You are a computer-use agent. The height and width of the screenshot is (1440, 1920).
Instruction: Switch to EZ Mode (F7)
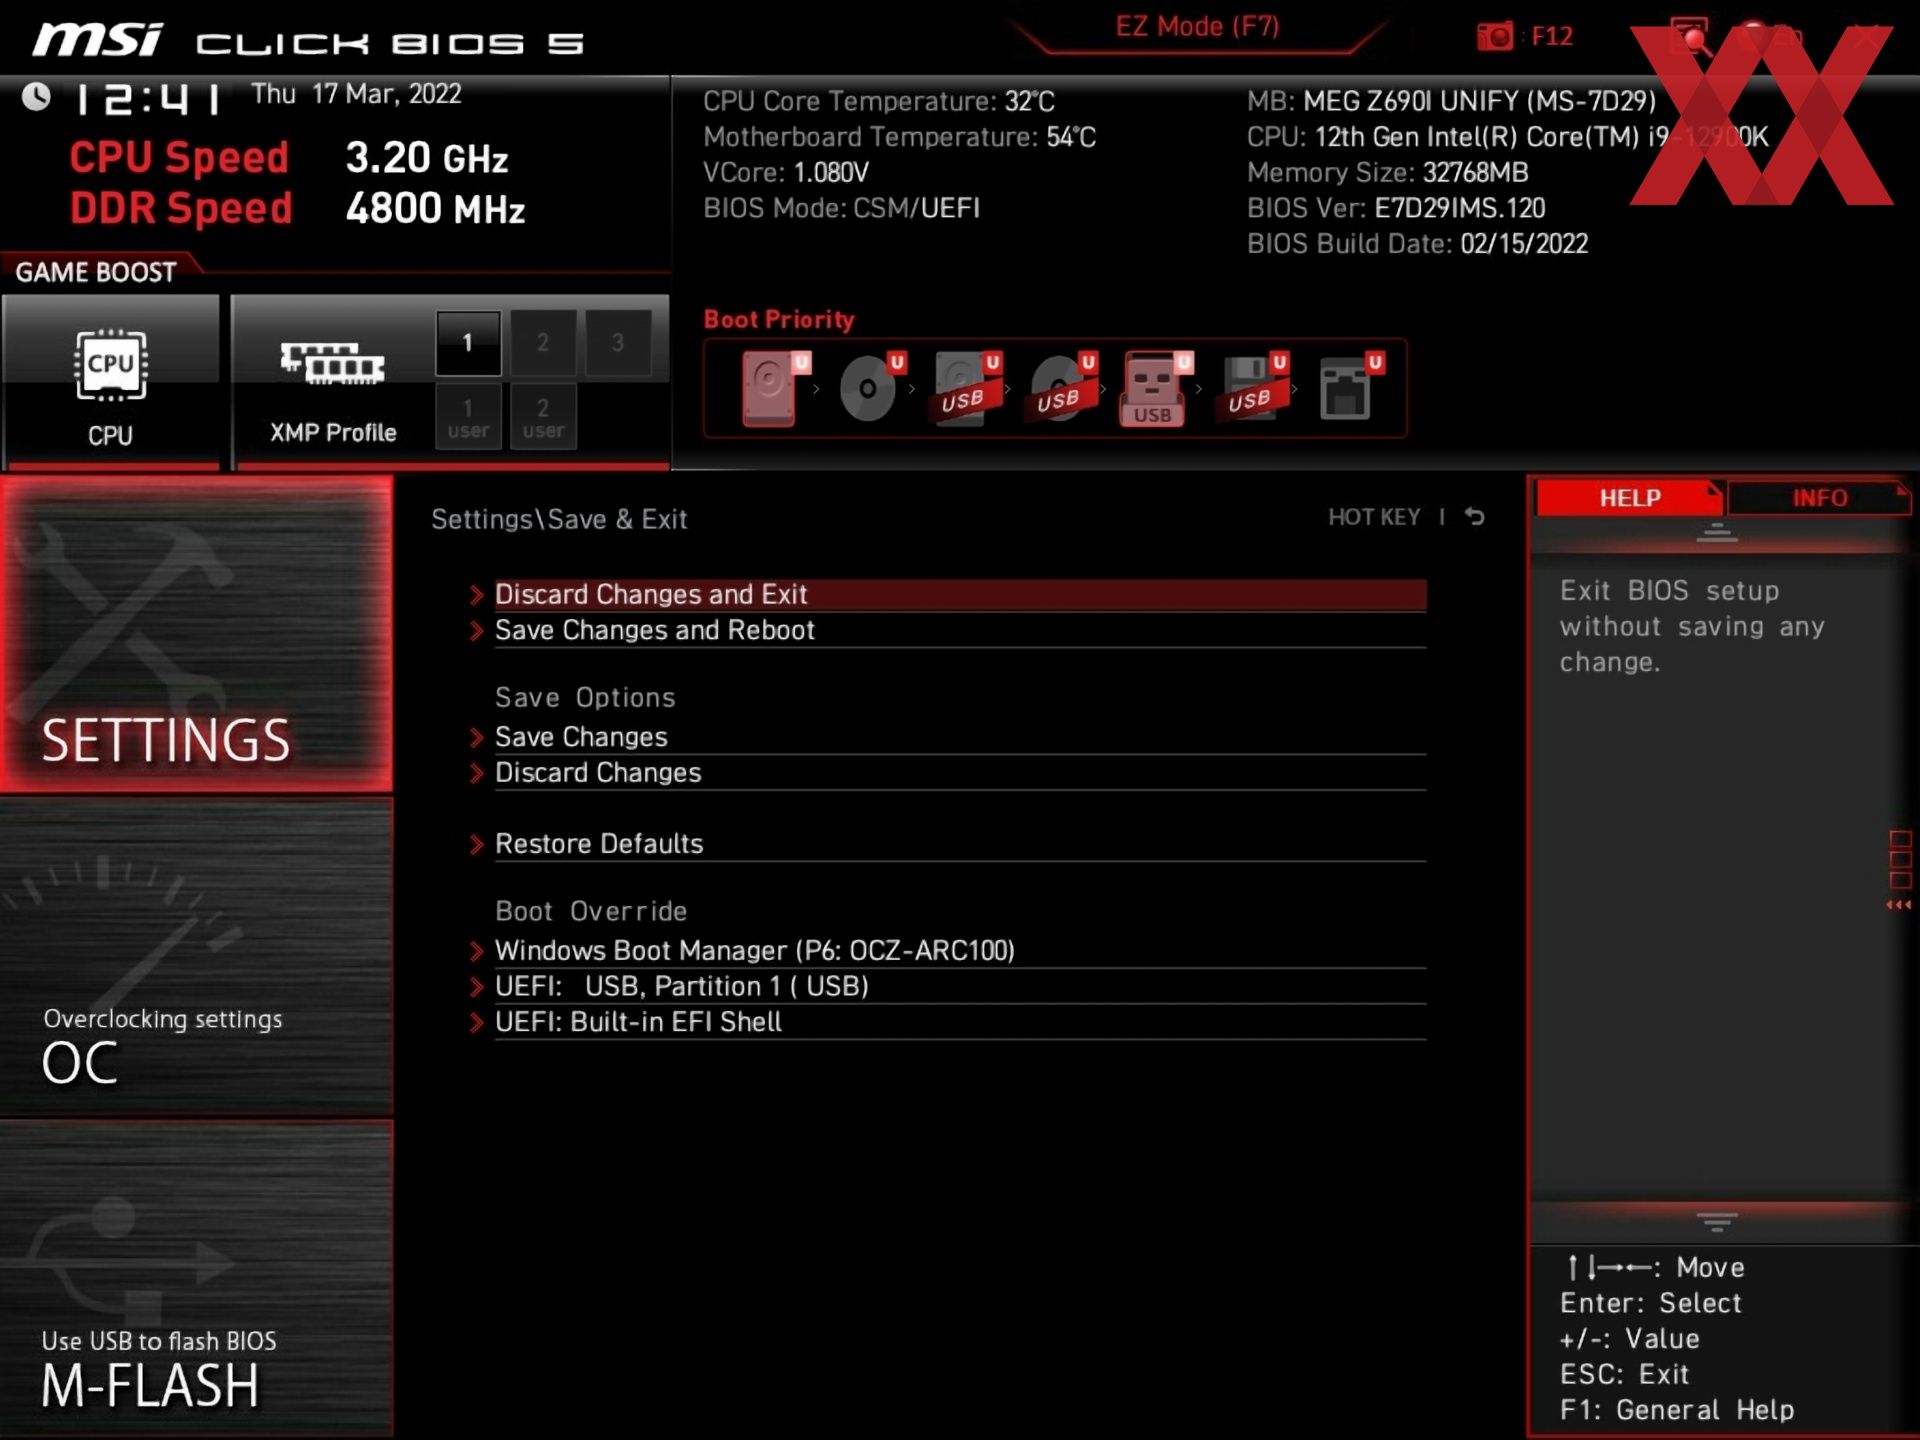(1197, 27)
